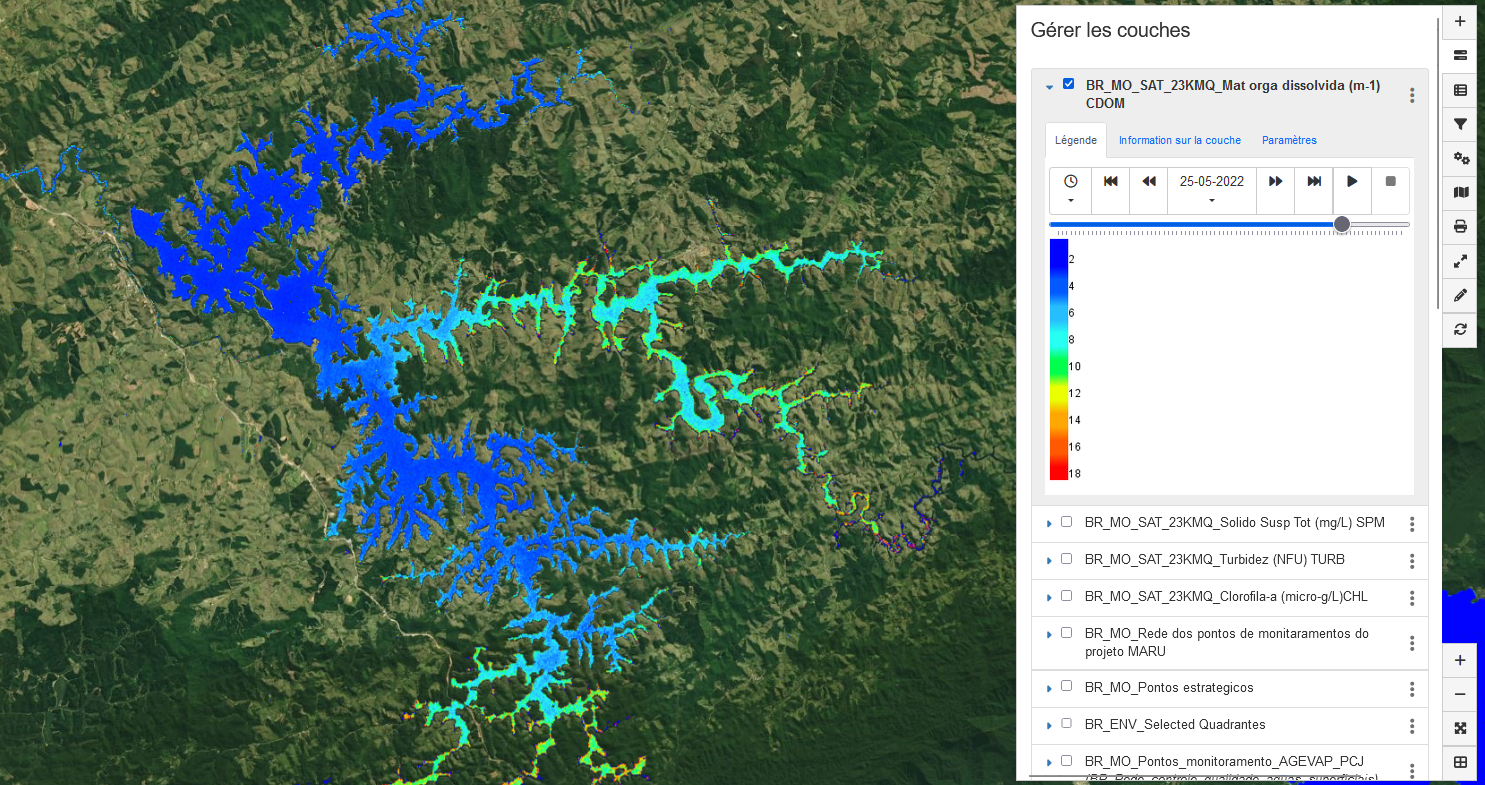
Task: Expand the Turbidez (NFU) TURB layer
Action: (x=1048, y=560)
